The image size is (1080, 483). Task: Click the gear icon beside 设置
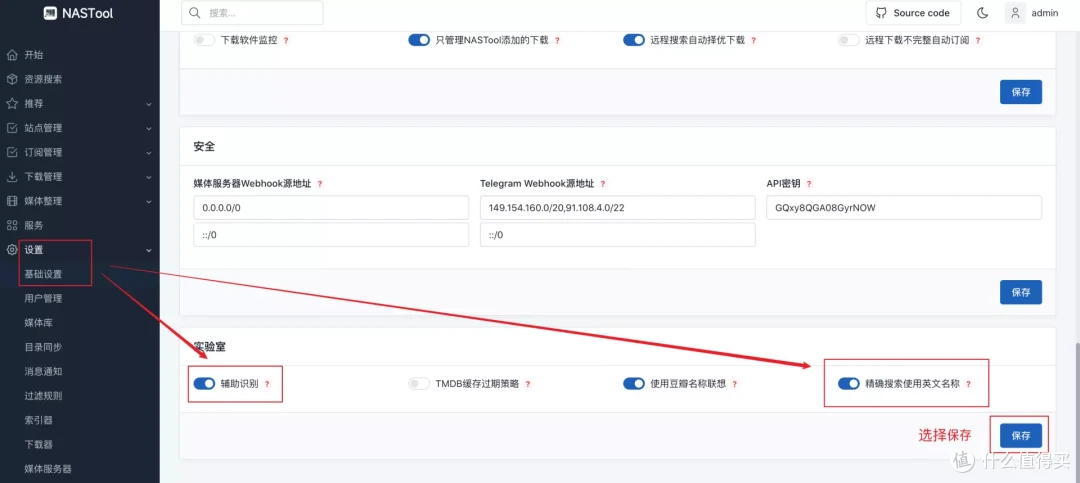12,250
